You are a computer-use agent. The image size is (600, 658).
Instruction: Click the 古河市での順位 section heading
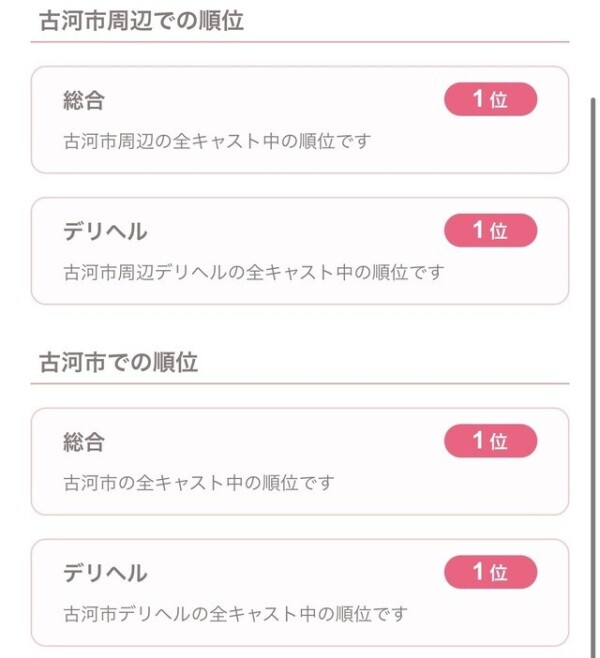119,363
